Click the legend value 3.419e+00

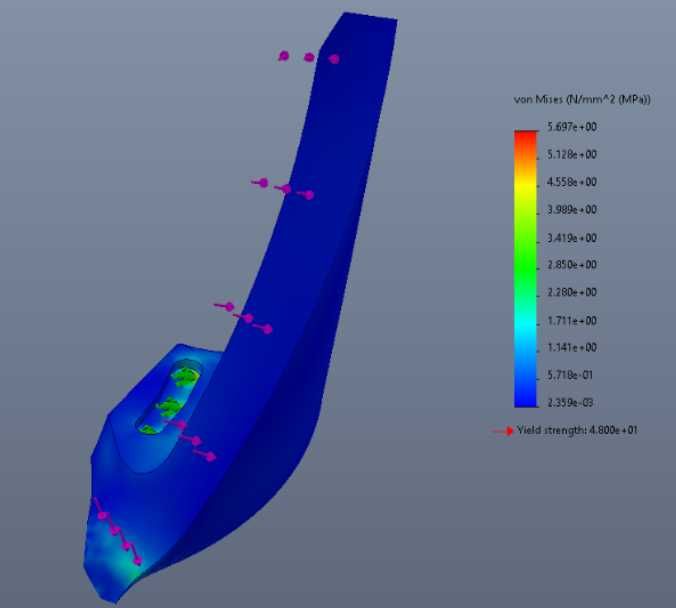tap(572, 238)
